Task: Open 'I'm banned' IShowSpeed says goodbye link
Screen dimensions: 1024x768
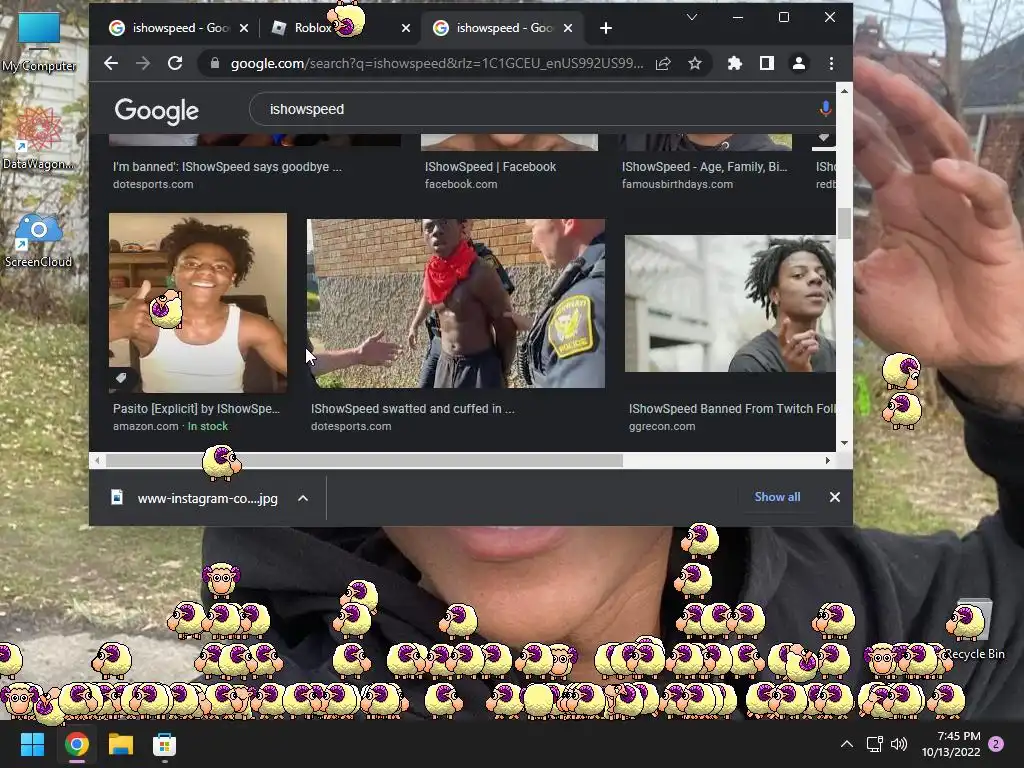Action: click(x=227, y=167)
